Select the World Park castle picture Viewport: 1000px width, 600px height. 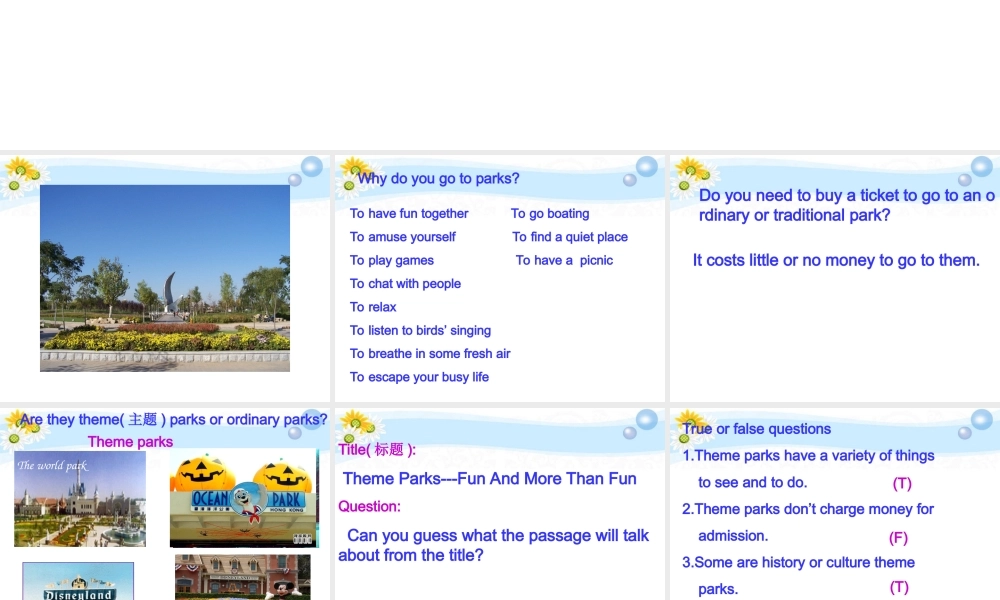(x=80, y=499)
